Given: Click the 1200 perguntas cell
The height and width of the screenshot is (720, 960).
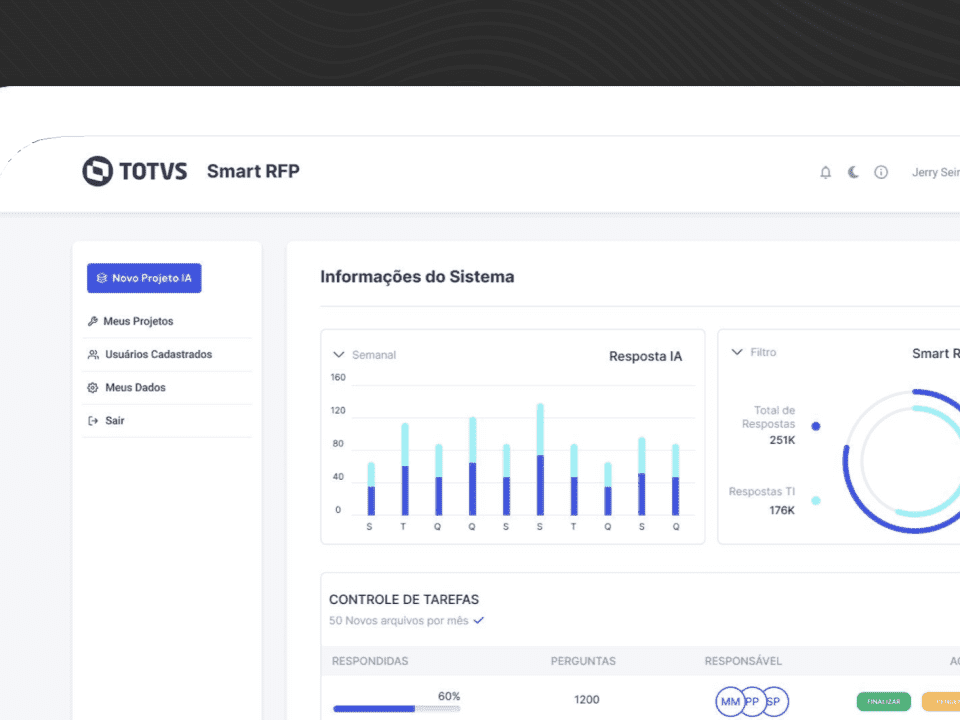Looking at the screenshot, I should point(587,699).
